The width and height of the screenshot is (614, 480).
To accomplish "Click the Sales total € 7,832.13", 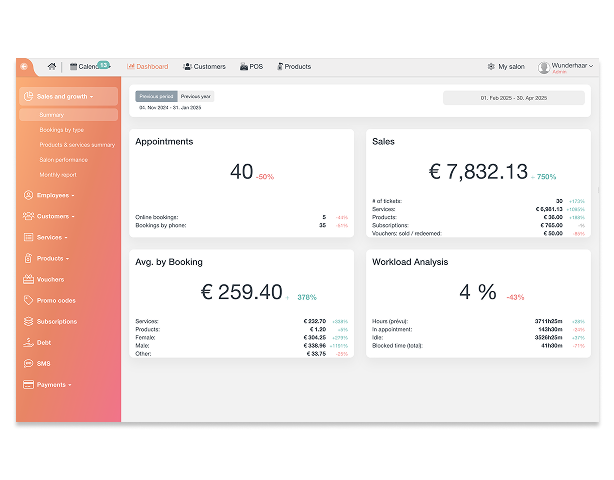I will pos(478,171).
